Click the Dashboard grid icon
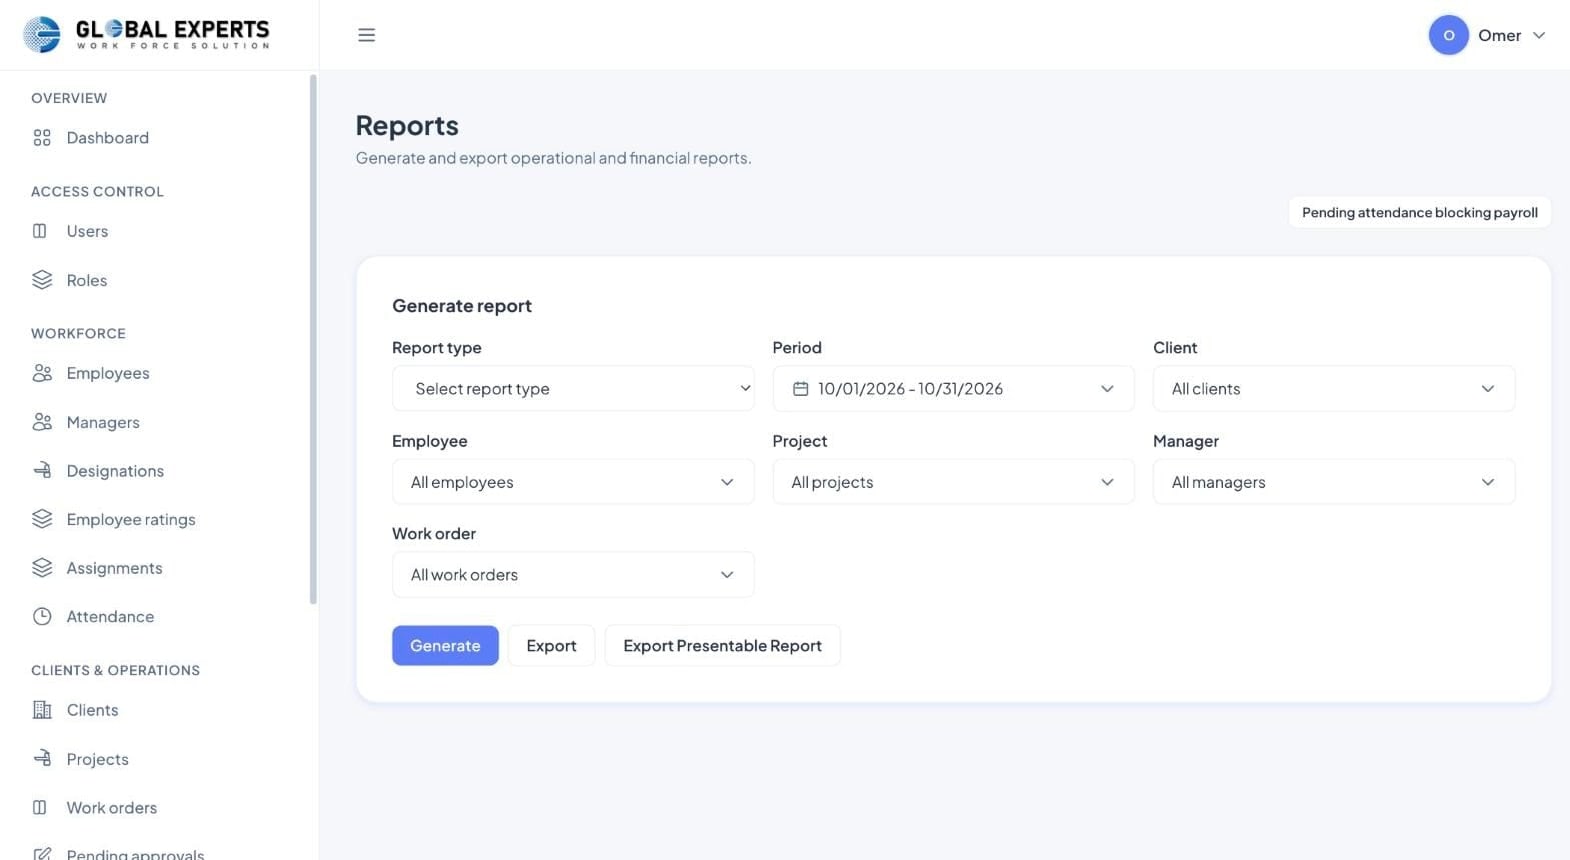Image resolution: width=1570 pixels, height=860 pixels. click(x=42, y=138)
